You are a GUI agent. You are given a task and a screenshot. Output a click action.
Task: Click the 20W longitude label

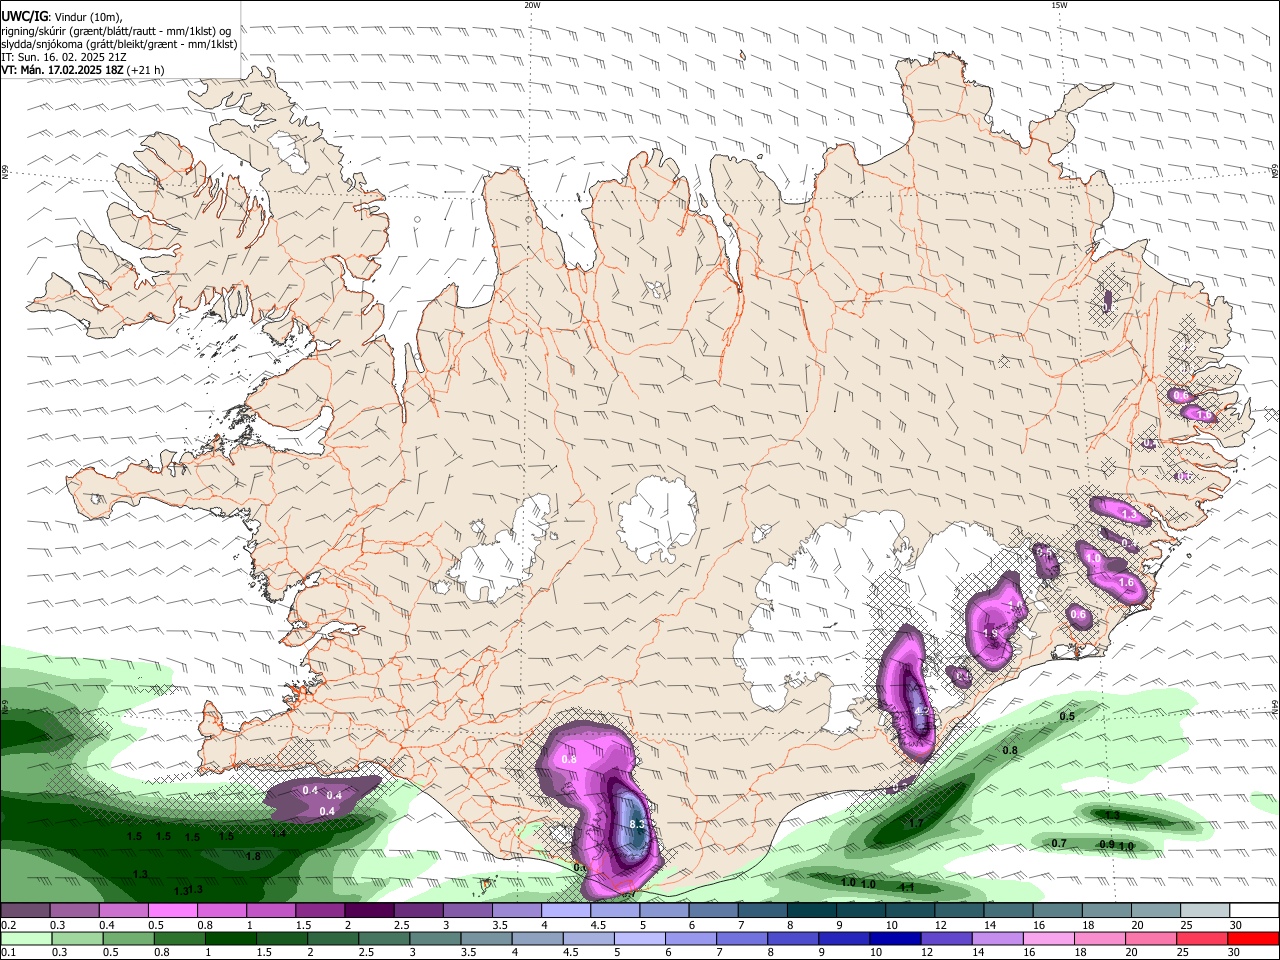click(x=532, y=5)
